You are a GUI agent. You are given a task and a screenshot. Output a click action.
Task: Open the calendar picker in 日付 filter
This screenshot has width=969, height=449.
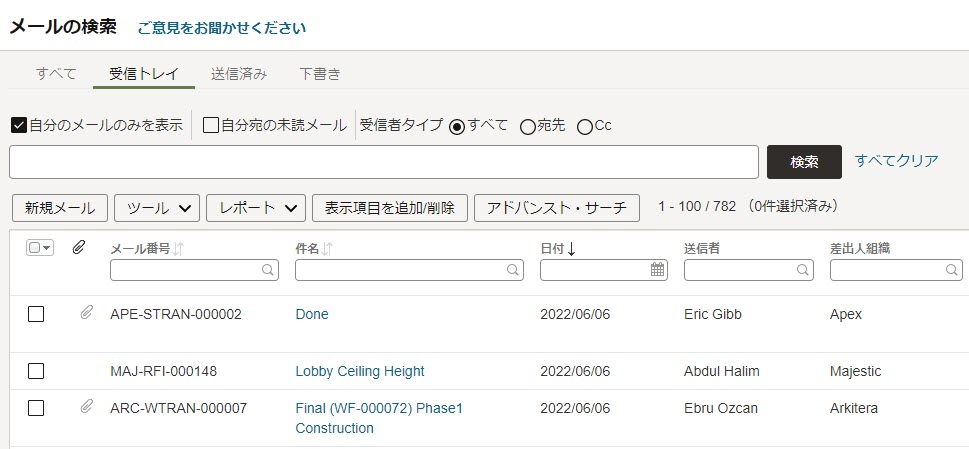(x=658, y=269)
